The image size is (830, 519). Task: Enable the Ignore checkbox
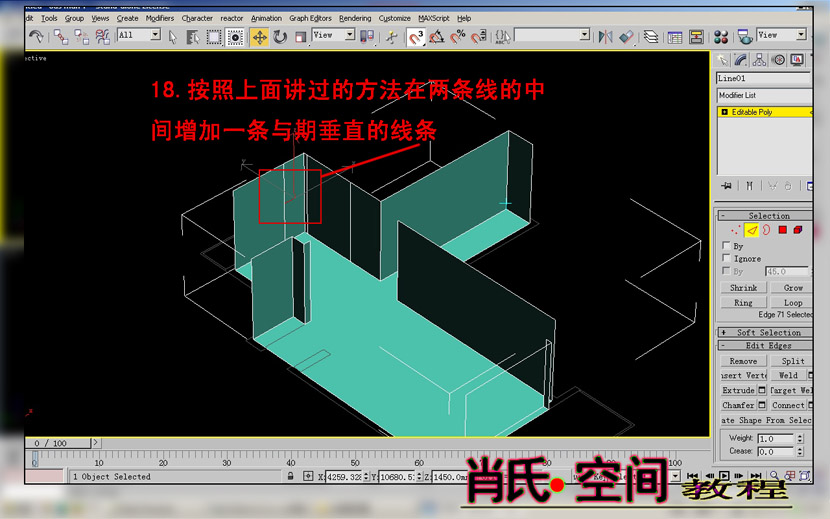pos(726,258)
